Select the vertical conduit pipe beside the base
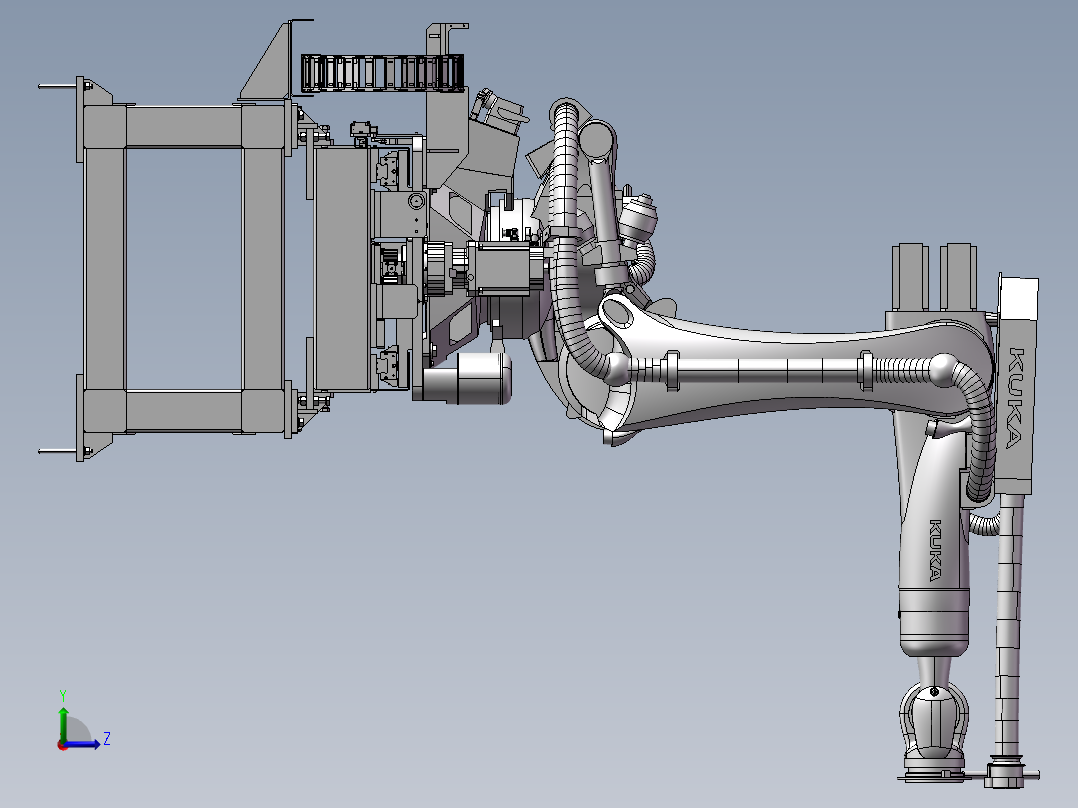Screen dimensions: 1078x808 pos(1009,626)
